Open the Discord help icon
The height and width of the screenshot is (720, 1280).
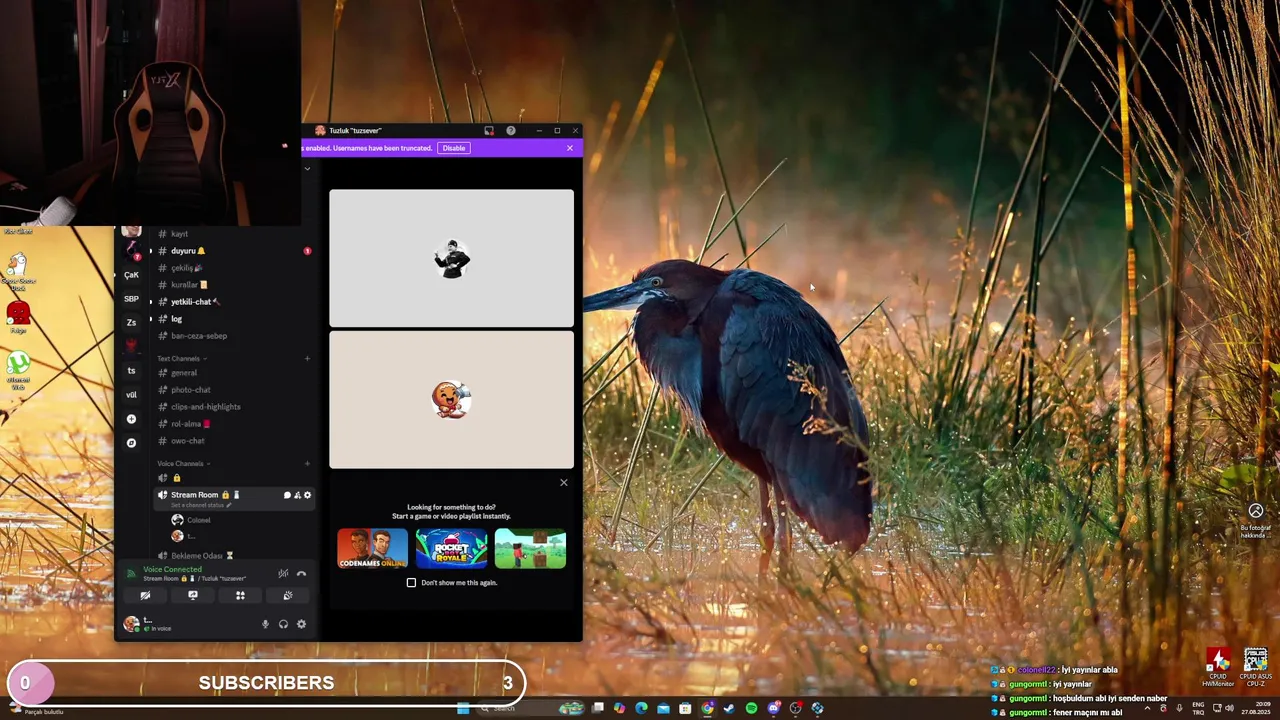point(511,131)
